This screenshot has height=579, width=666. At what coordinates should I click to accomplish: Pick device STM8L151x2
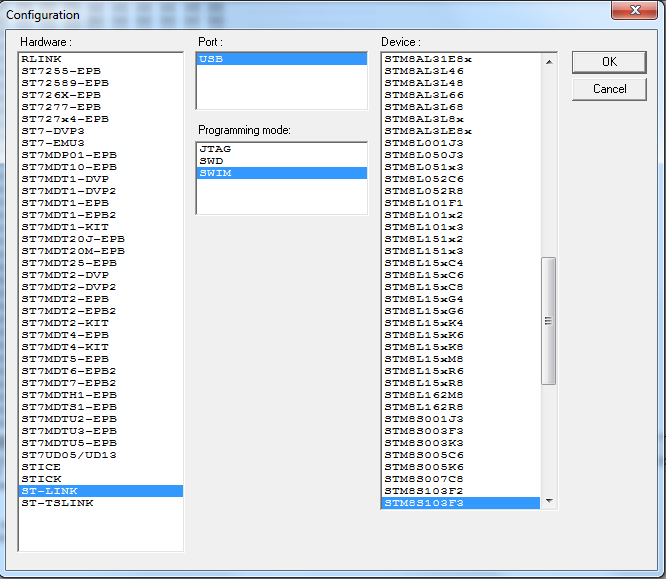[461, 239]
